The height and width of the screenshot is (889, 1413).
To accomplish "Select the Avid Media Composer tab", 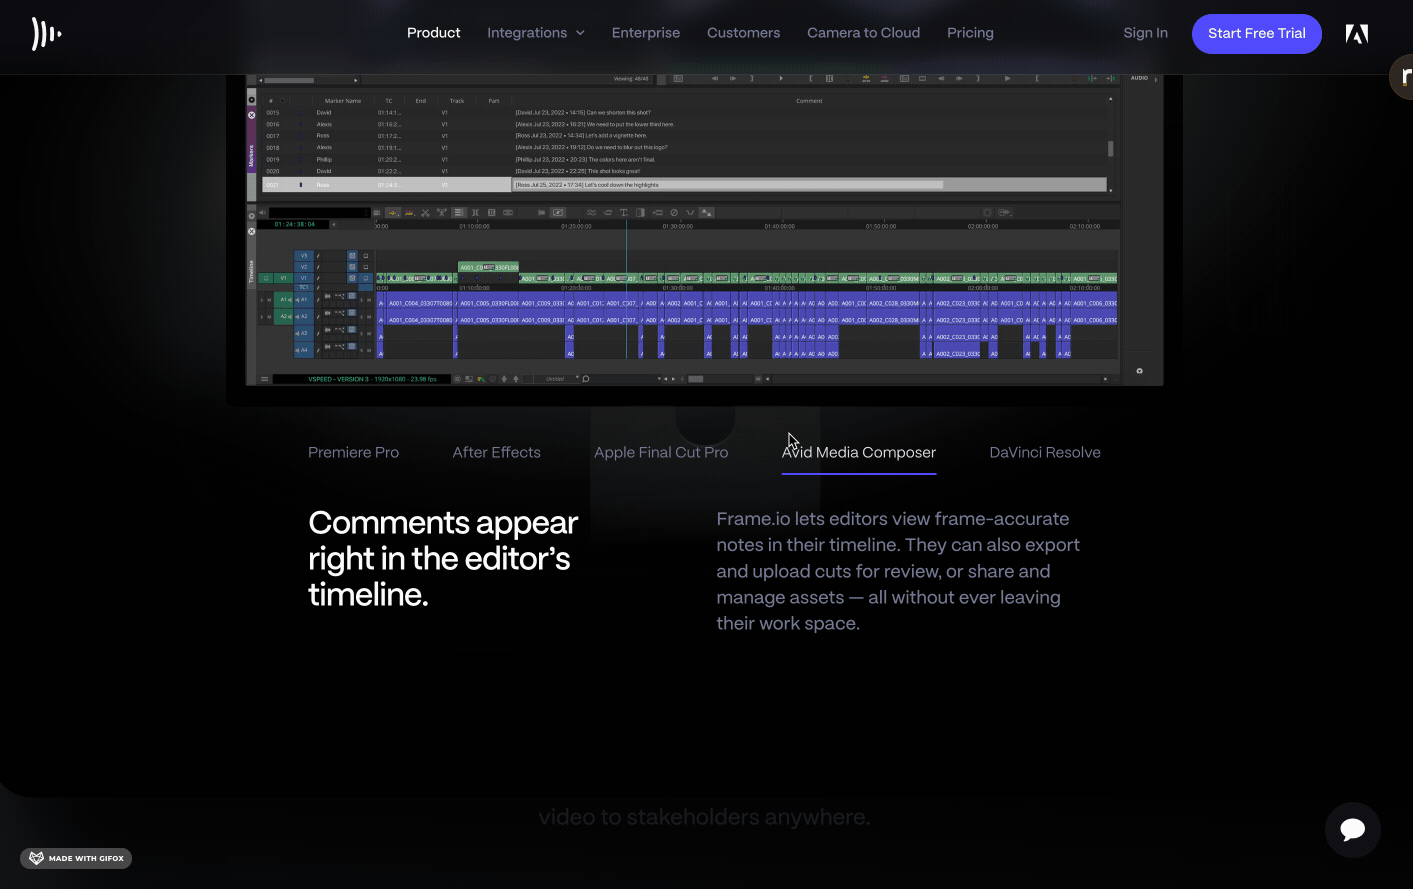I will coord(859,453).
